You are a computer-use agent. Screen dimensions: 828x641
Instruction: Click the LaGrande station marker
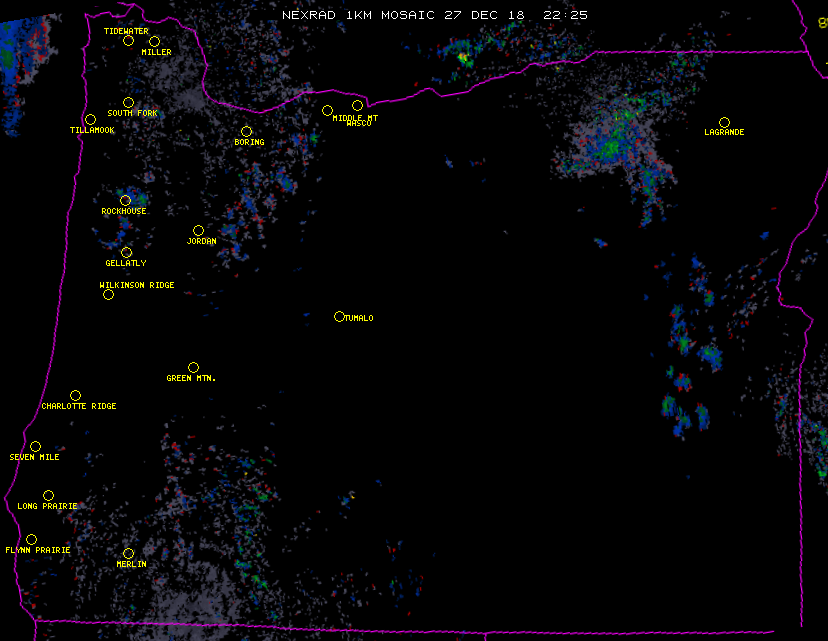724,122
